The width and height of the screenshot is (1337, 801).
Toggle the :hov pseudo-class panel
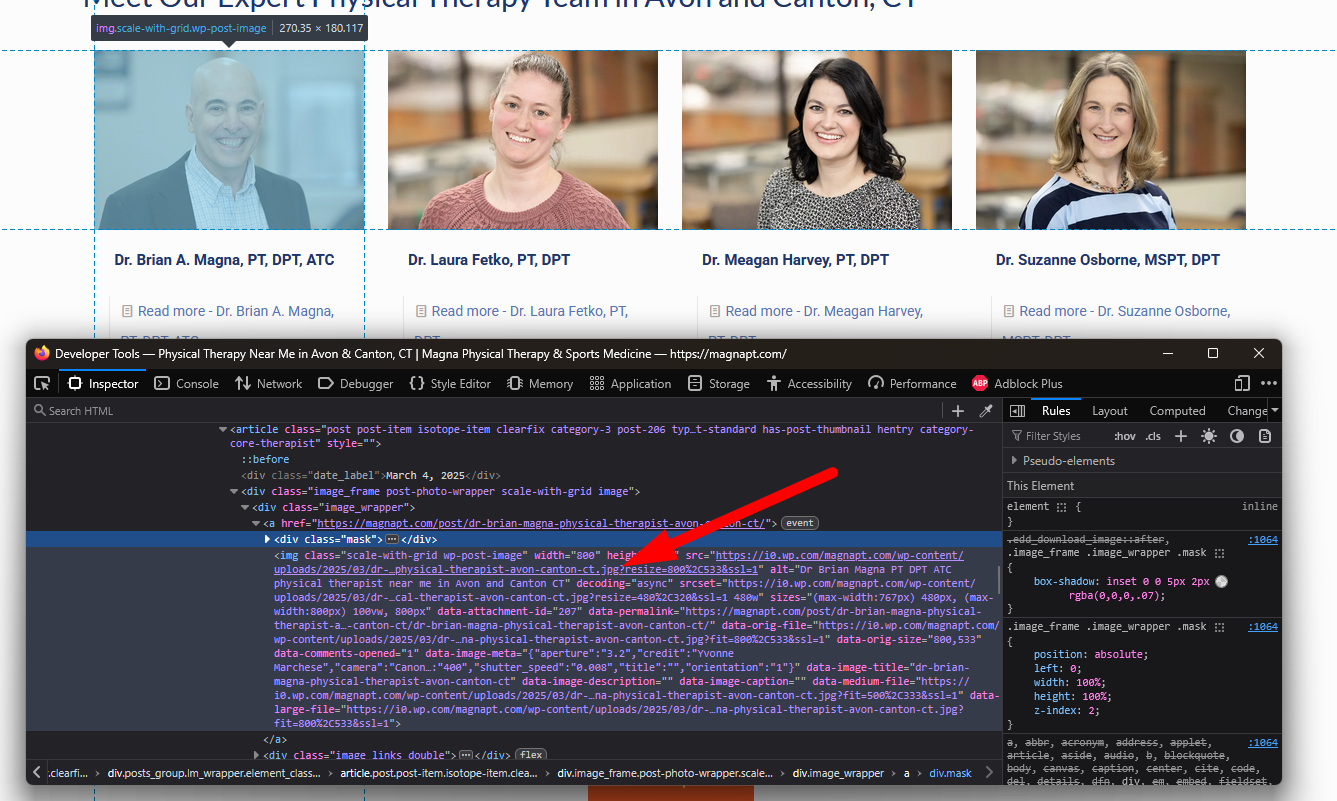(1125, 436)
